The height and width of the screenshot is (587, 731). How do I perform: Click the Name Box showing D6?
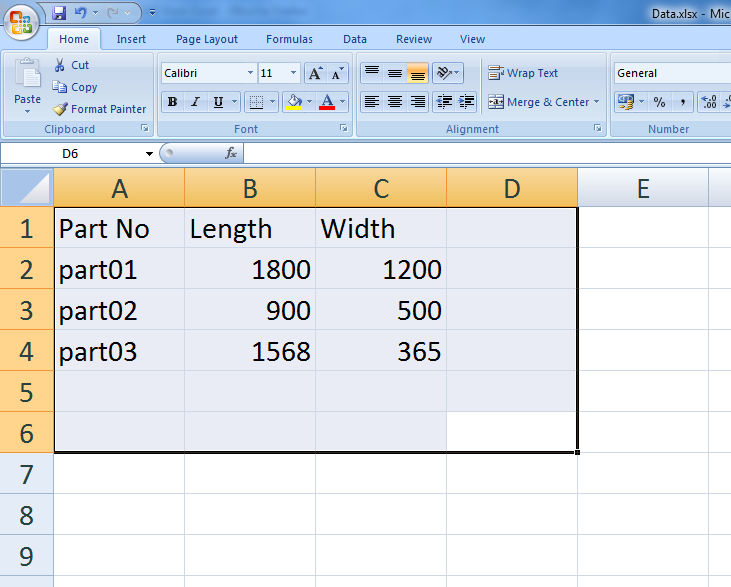[x=71, y=153]
